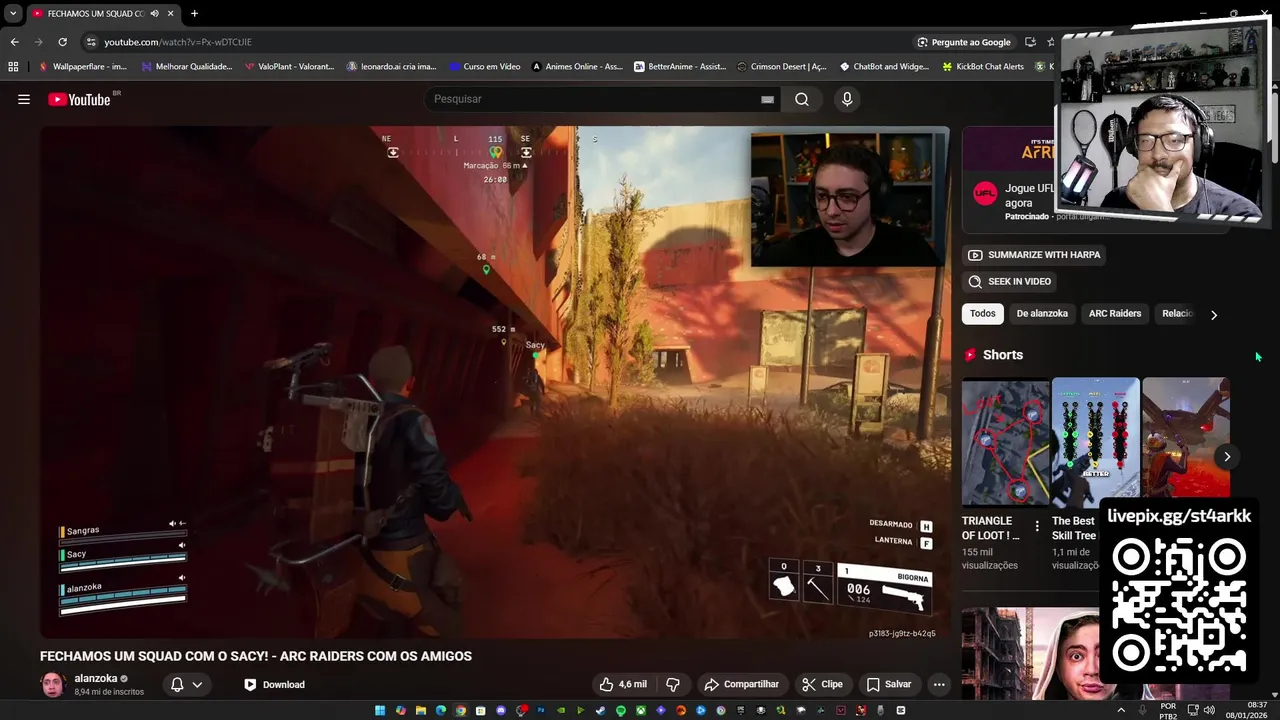Open the Animes Online bookmark

pos(578,66)
